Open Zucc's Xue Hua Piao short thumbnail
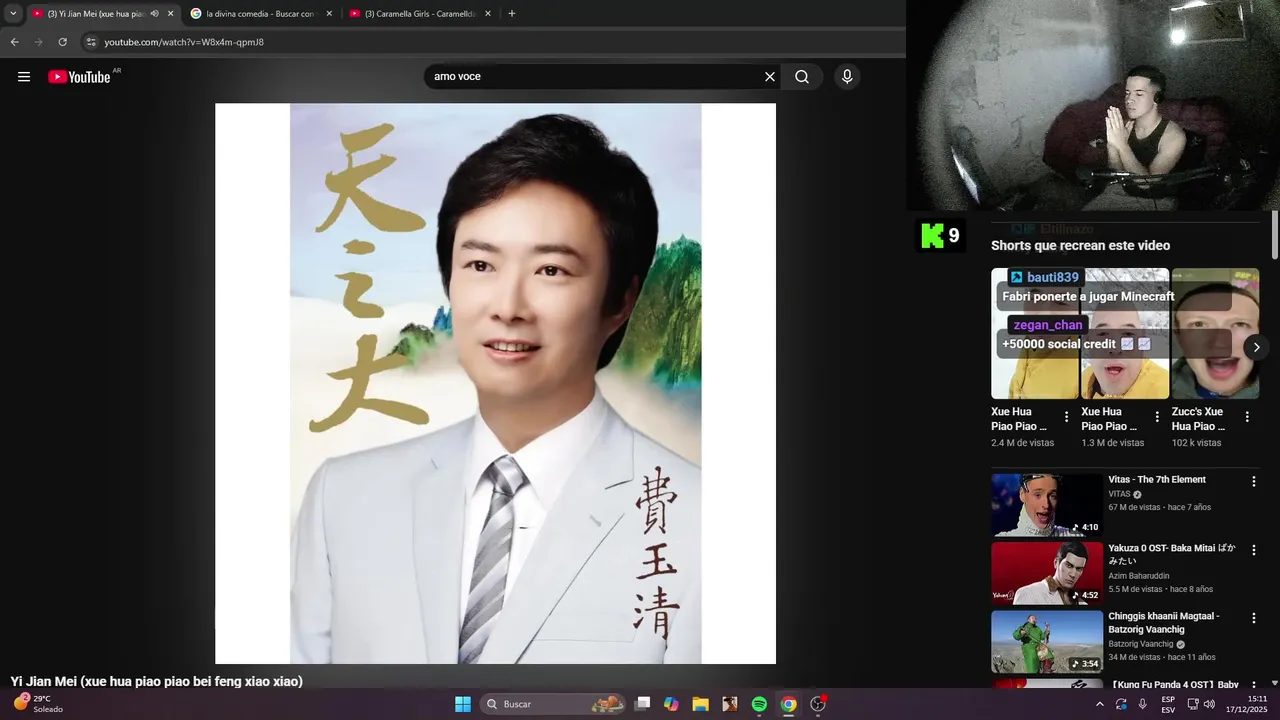Viewport: 1280px width, 720px height. pyautogui.click(x=1215, y=333)
